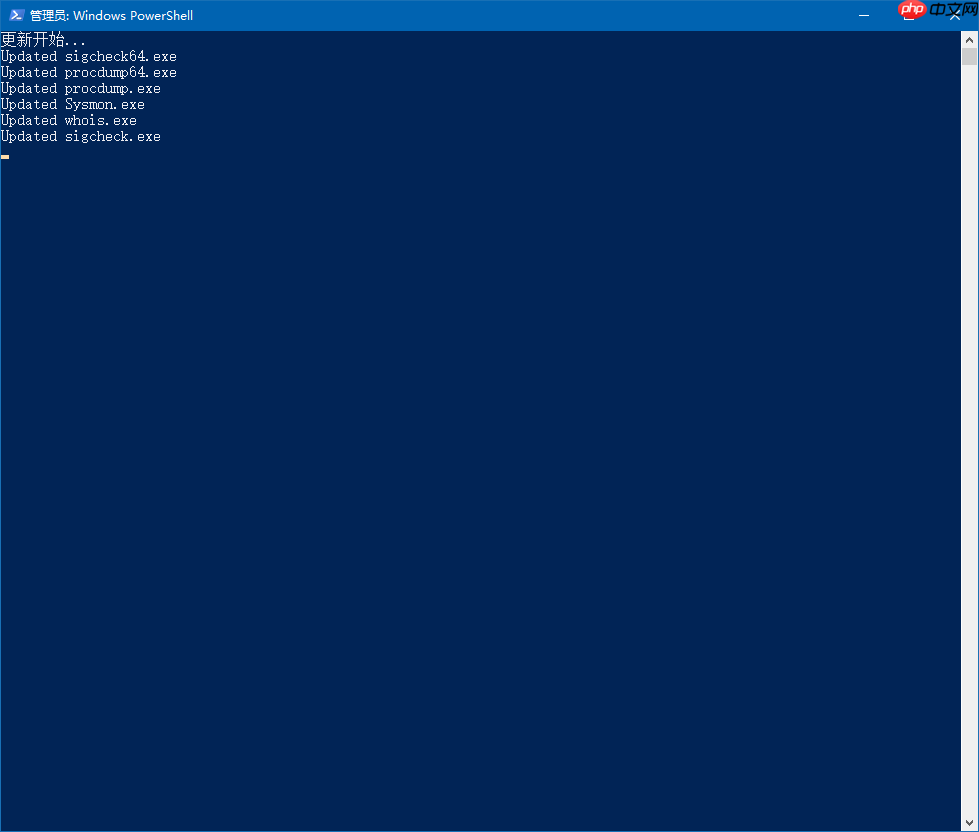Select the line 'Updated sigcheck.exe'
The image size is (979, 832).
click(81, 136)
